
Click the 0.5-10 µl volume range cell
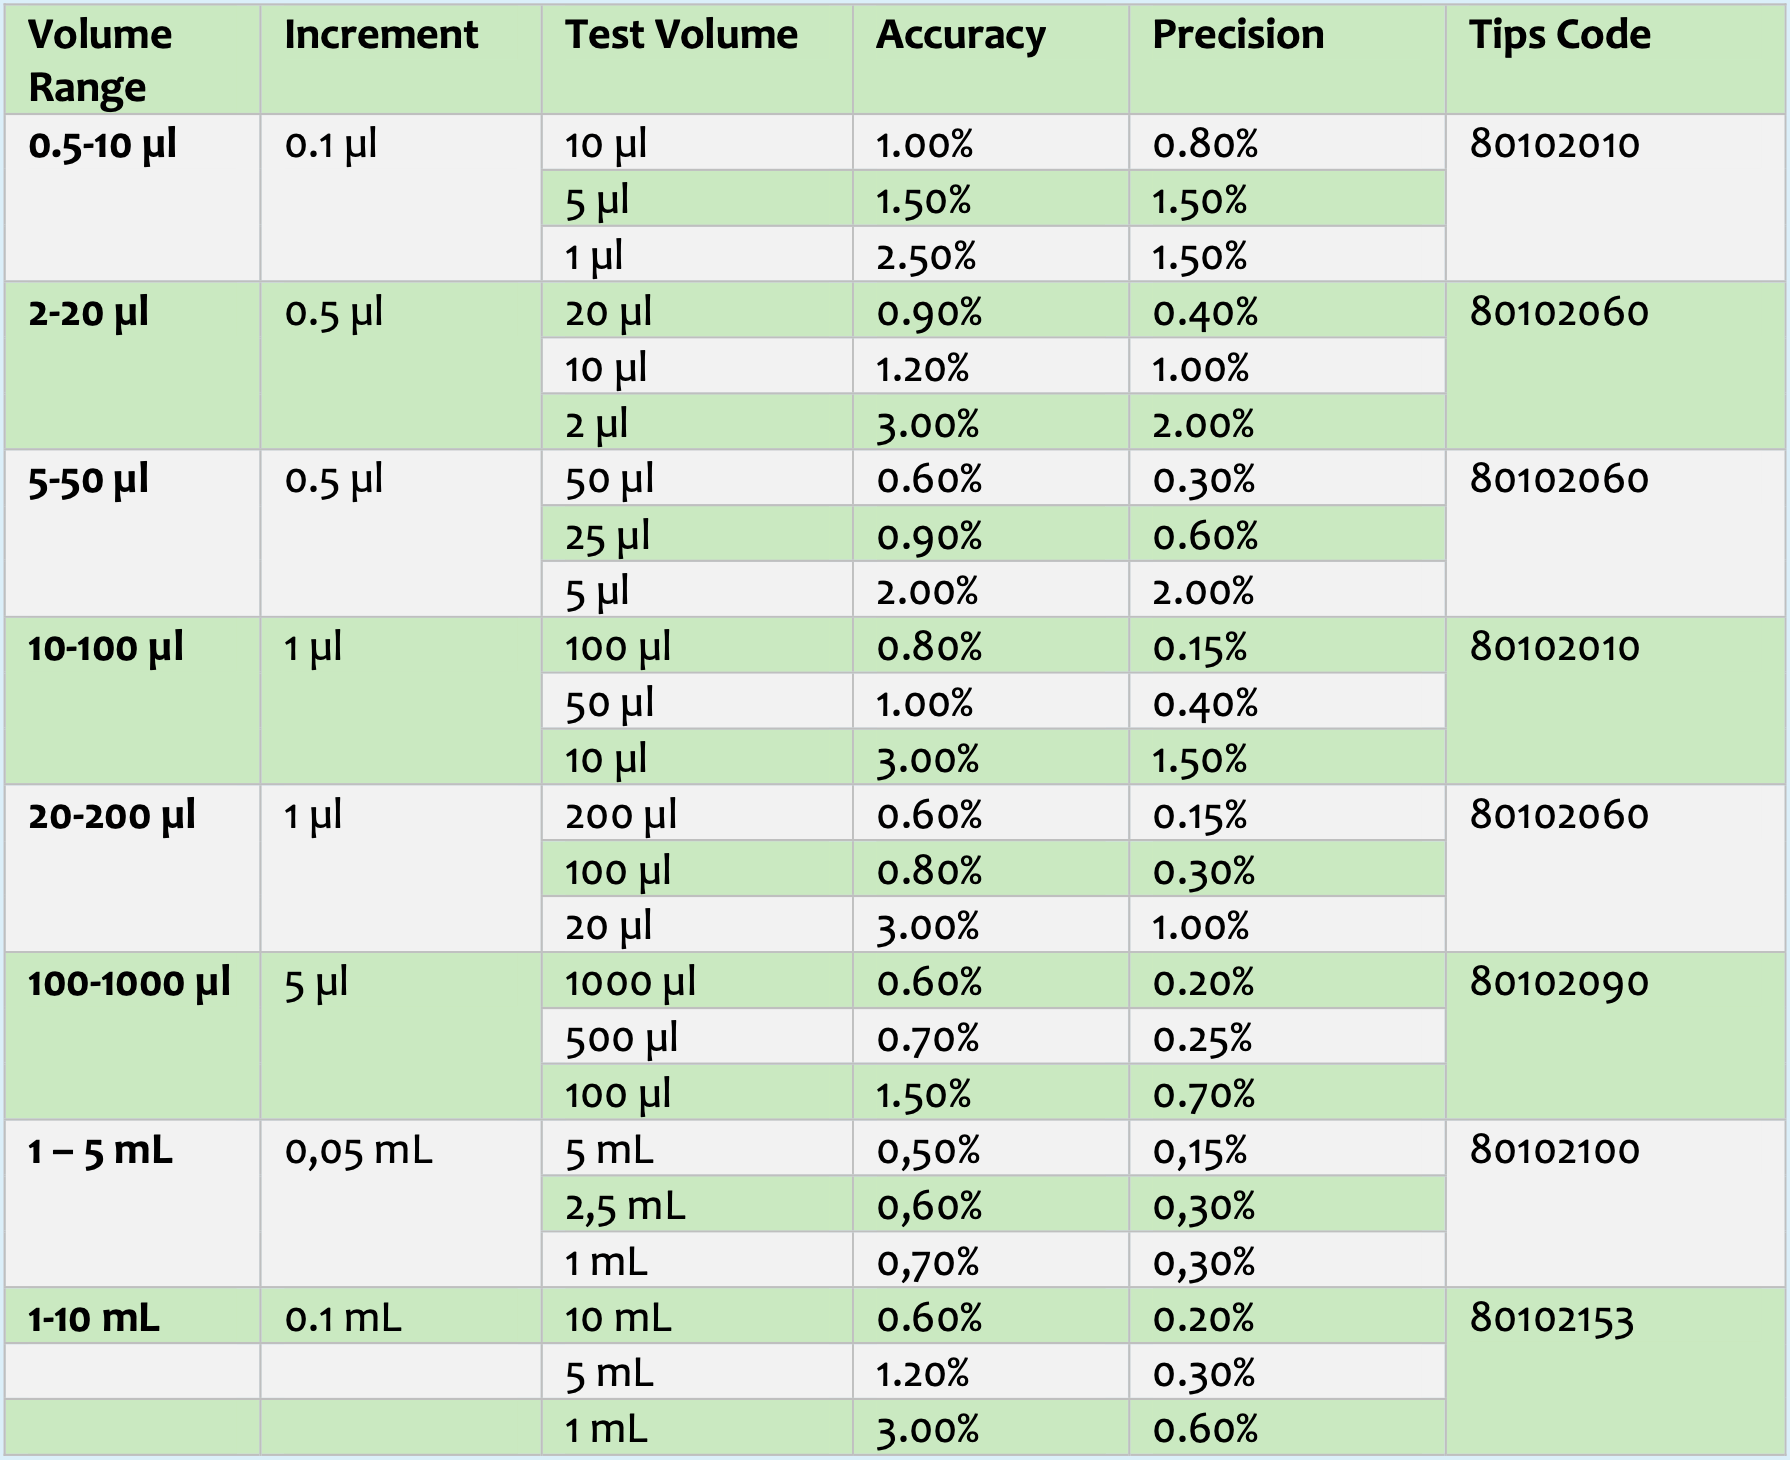pyautogui.click(x=132, y=198)
